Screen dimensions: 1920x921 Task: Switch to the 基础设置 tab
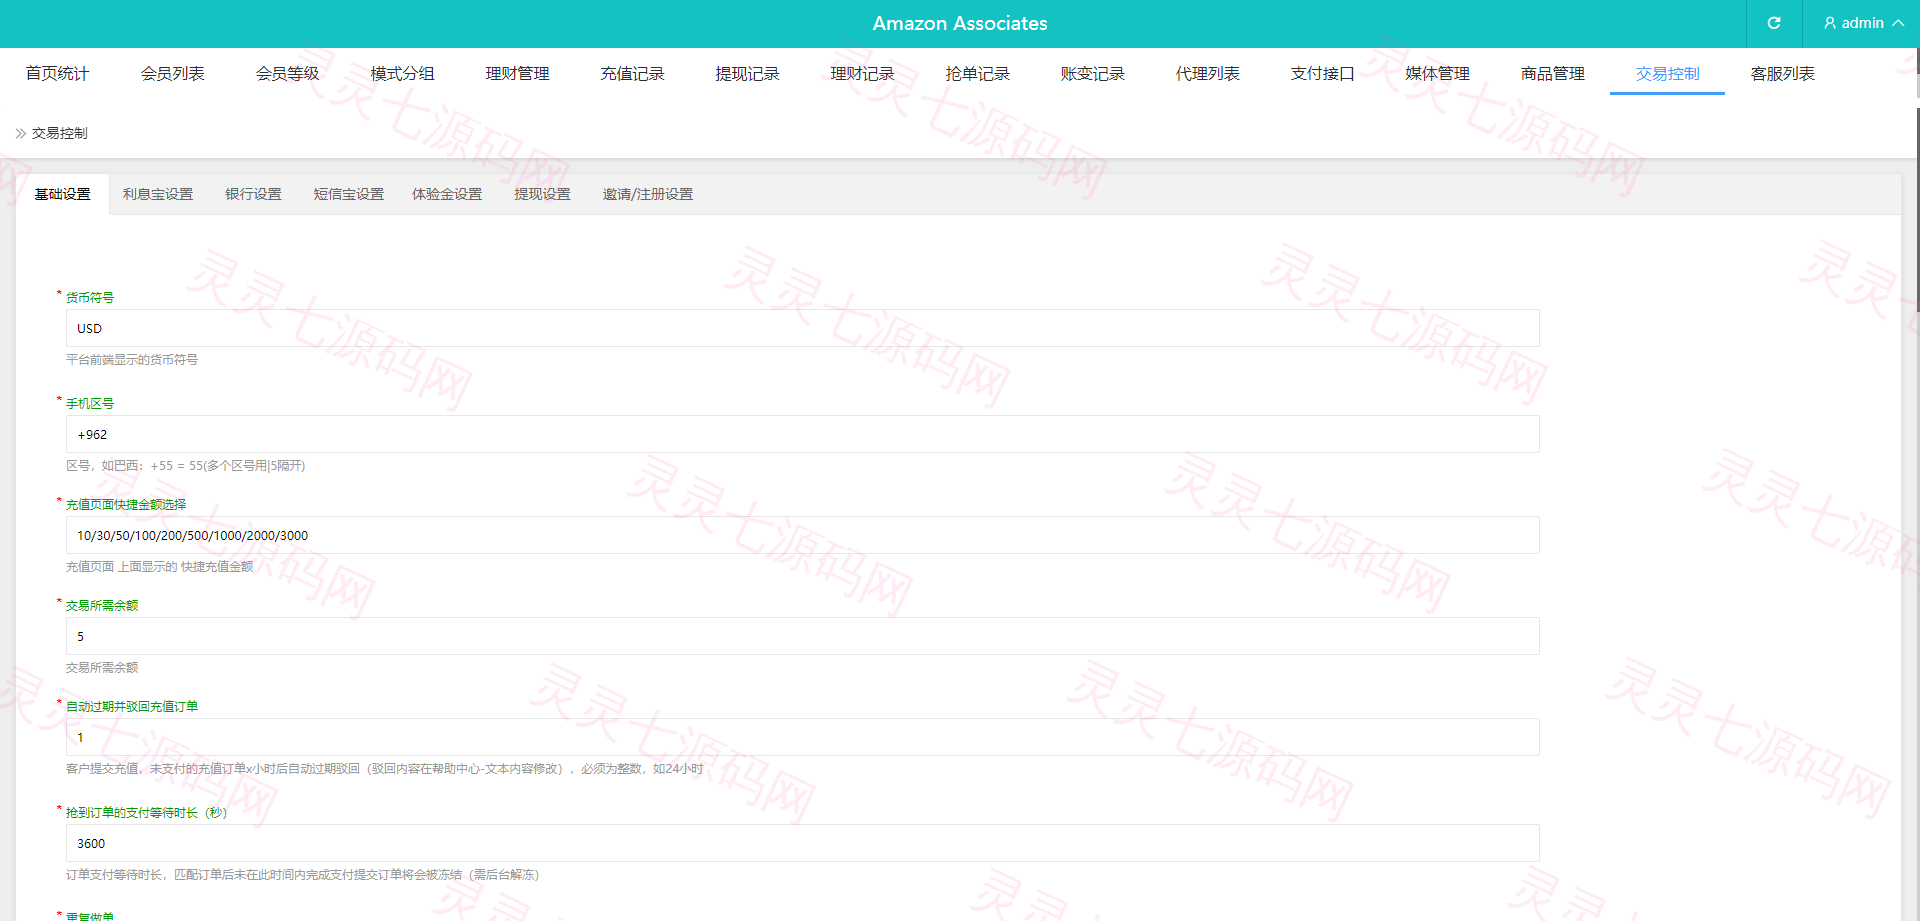point(62,194)
